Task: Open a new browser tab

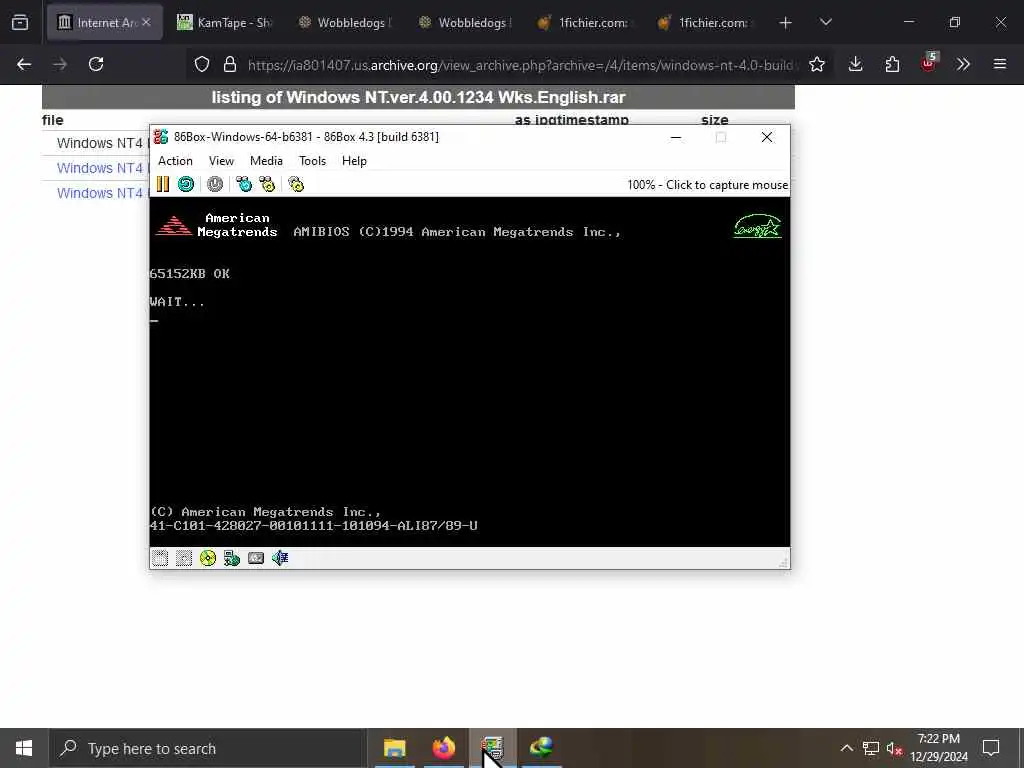Action: [786, 23]
